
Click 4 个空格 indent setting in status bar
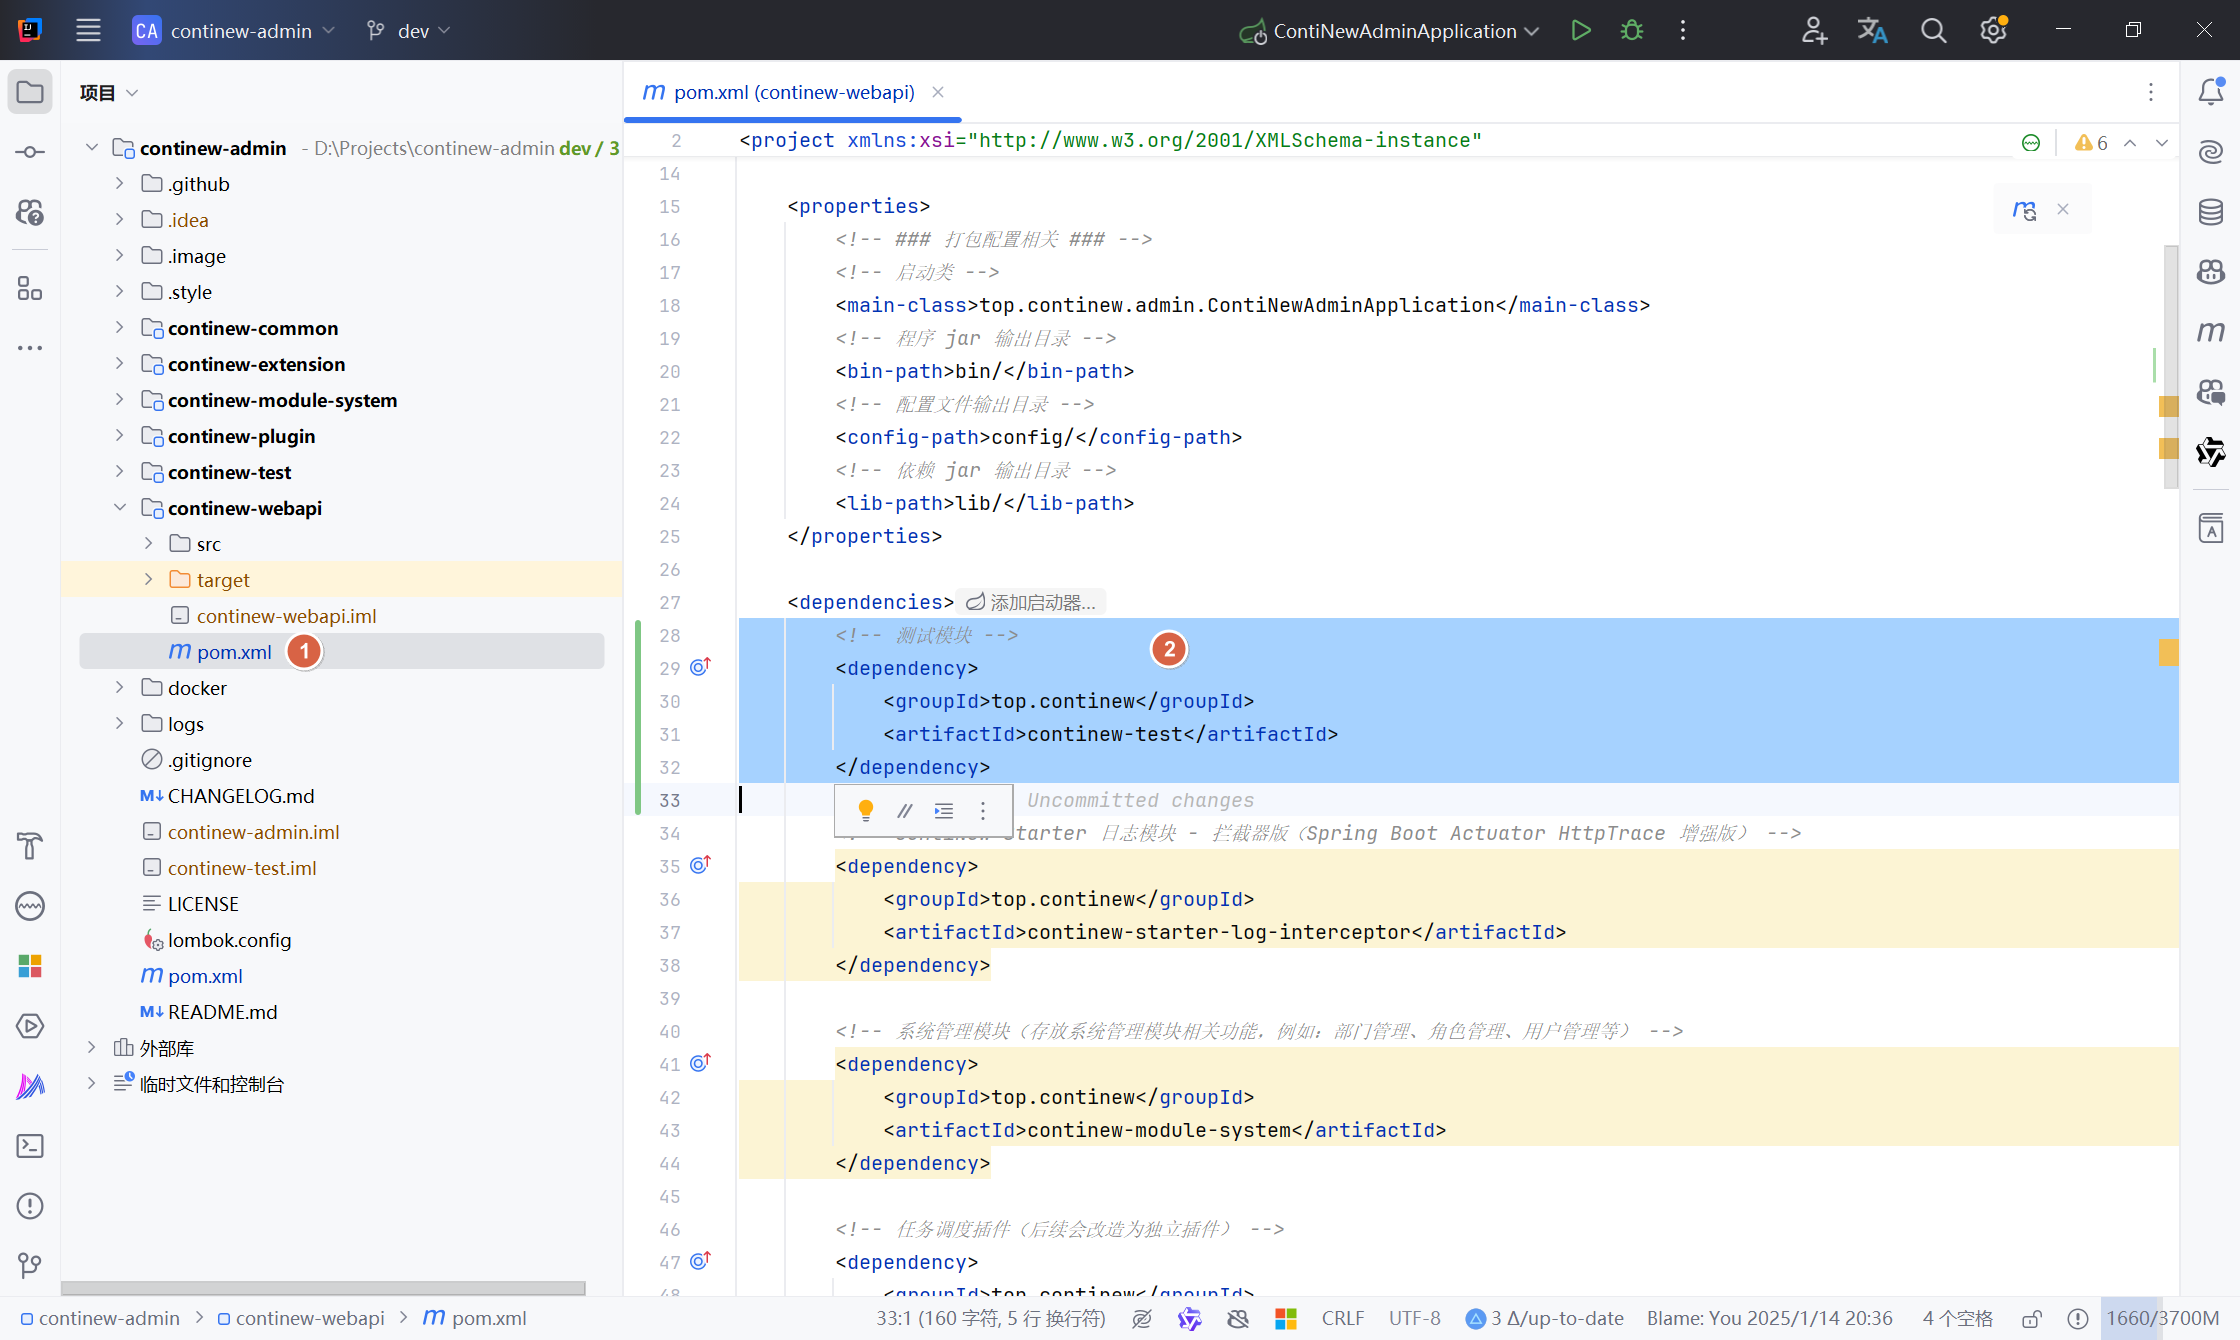click(1957, 1319)
